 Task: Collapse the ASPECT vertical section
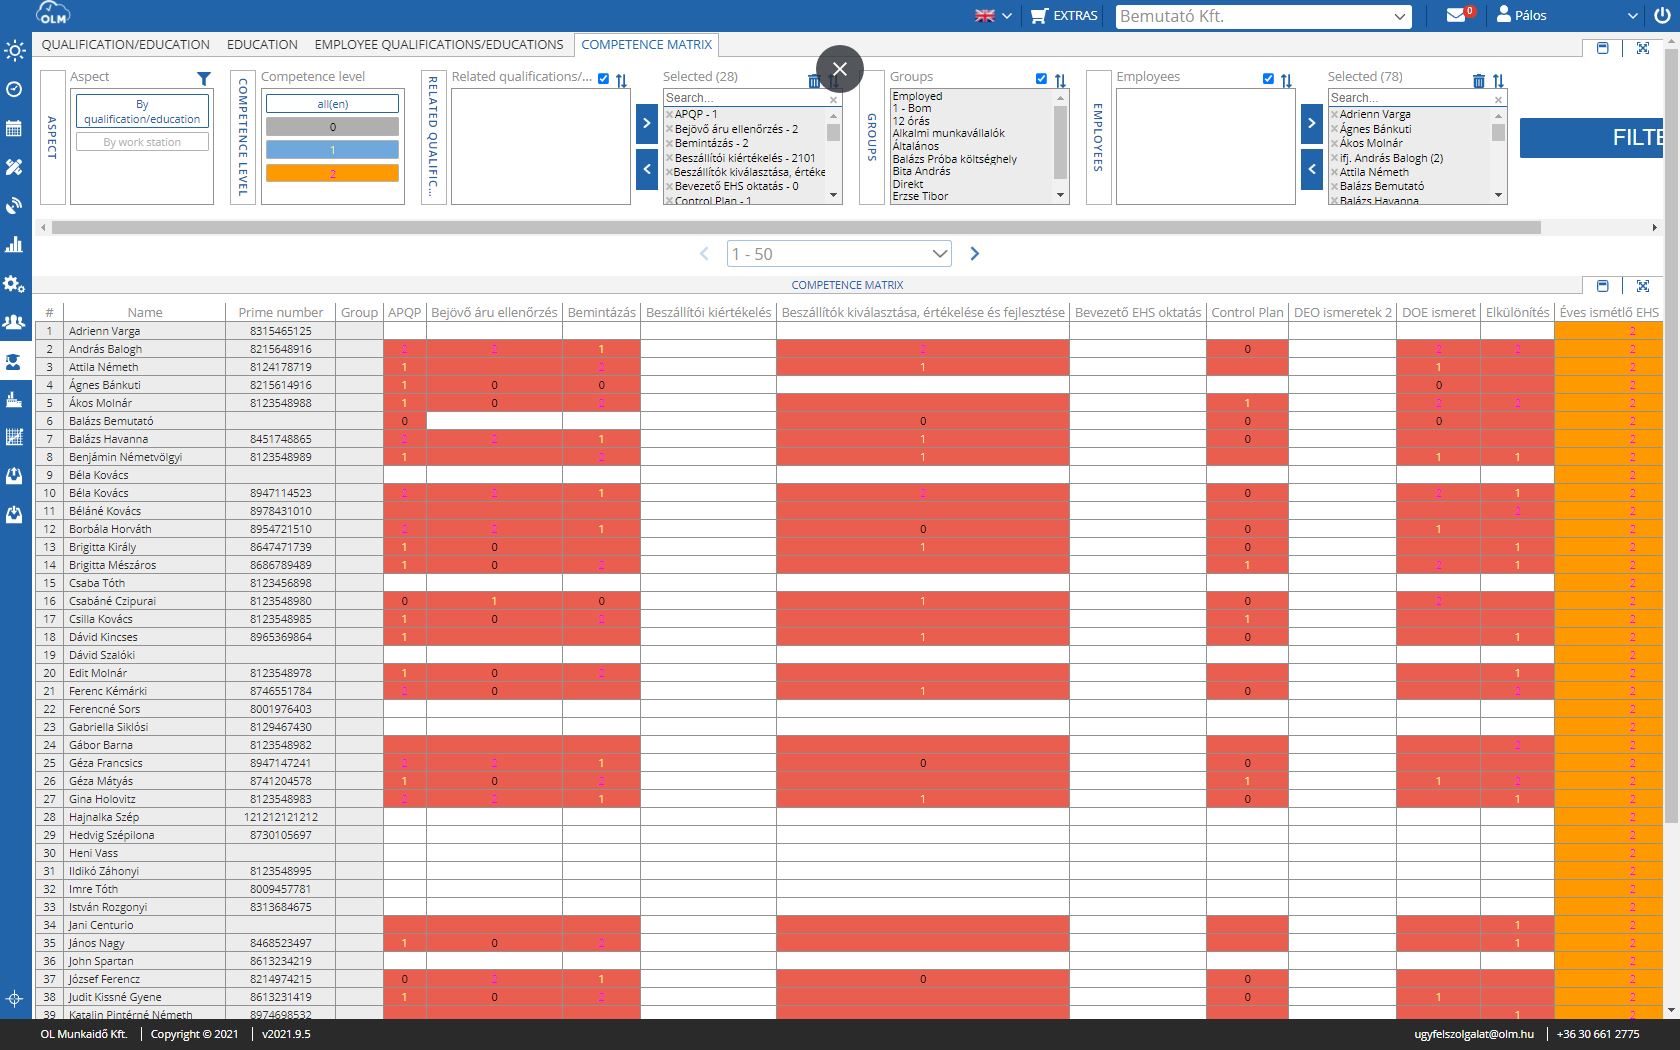53,138
